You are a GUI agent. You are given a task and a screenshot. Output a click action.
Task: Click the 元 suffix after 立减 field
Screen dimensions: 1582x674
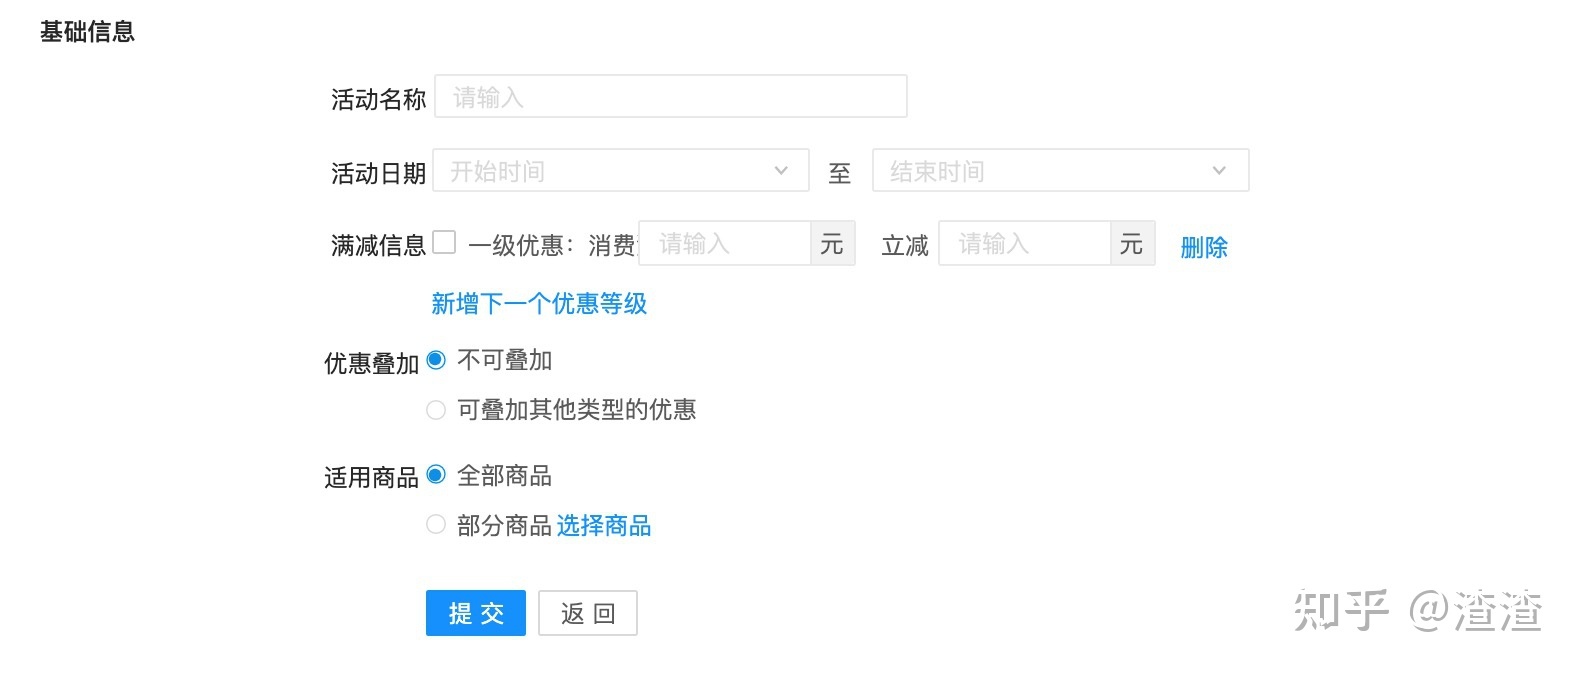pos(1132,243)
